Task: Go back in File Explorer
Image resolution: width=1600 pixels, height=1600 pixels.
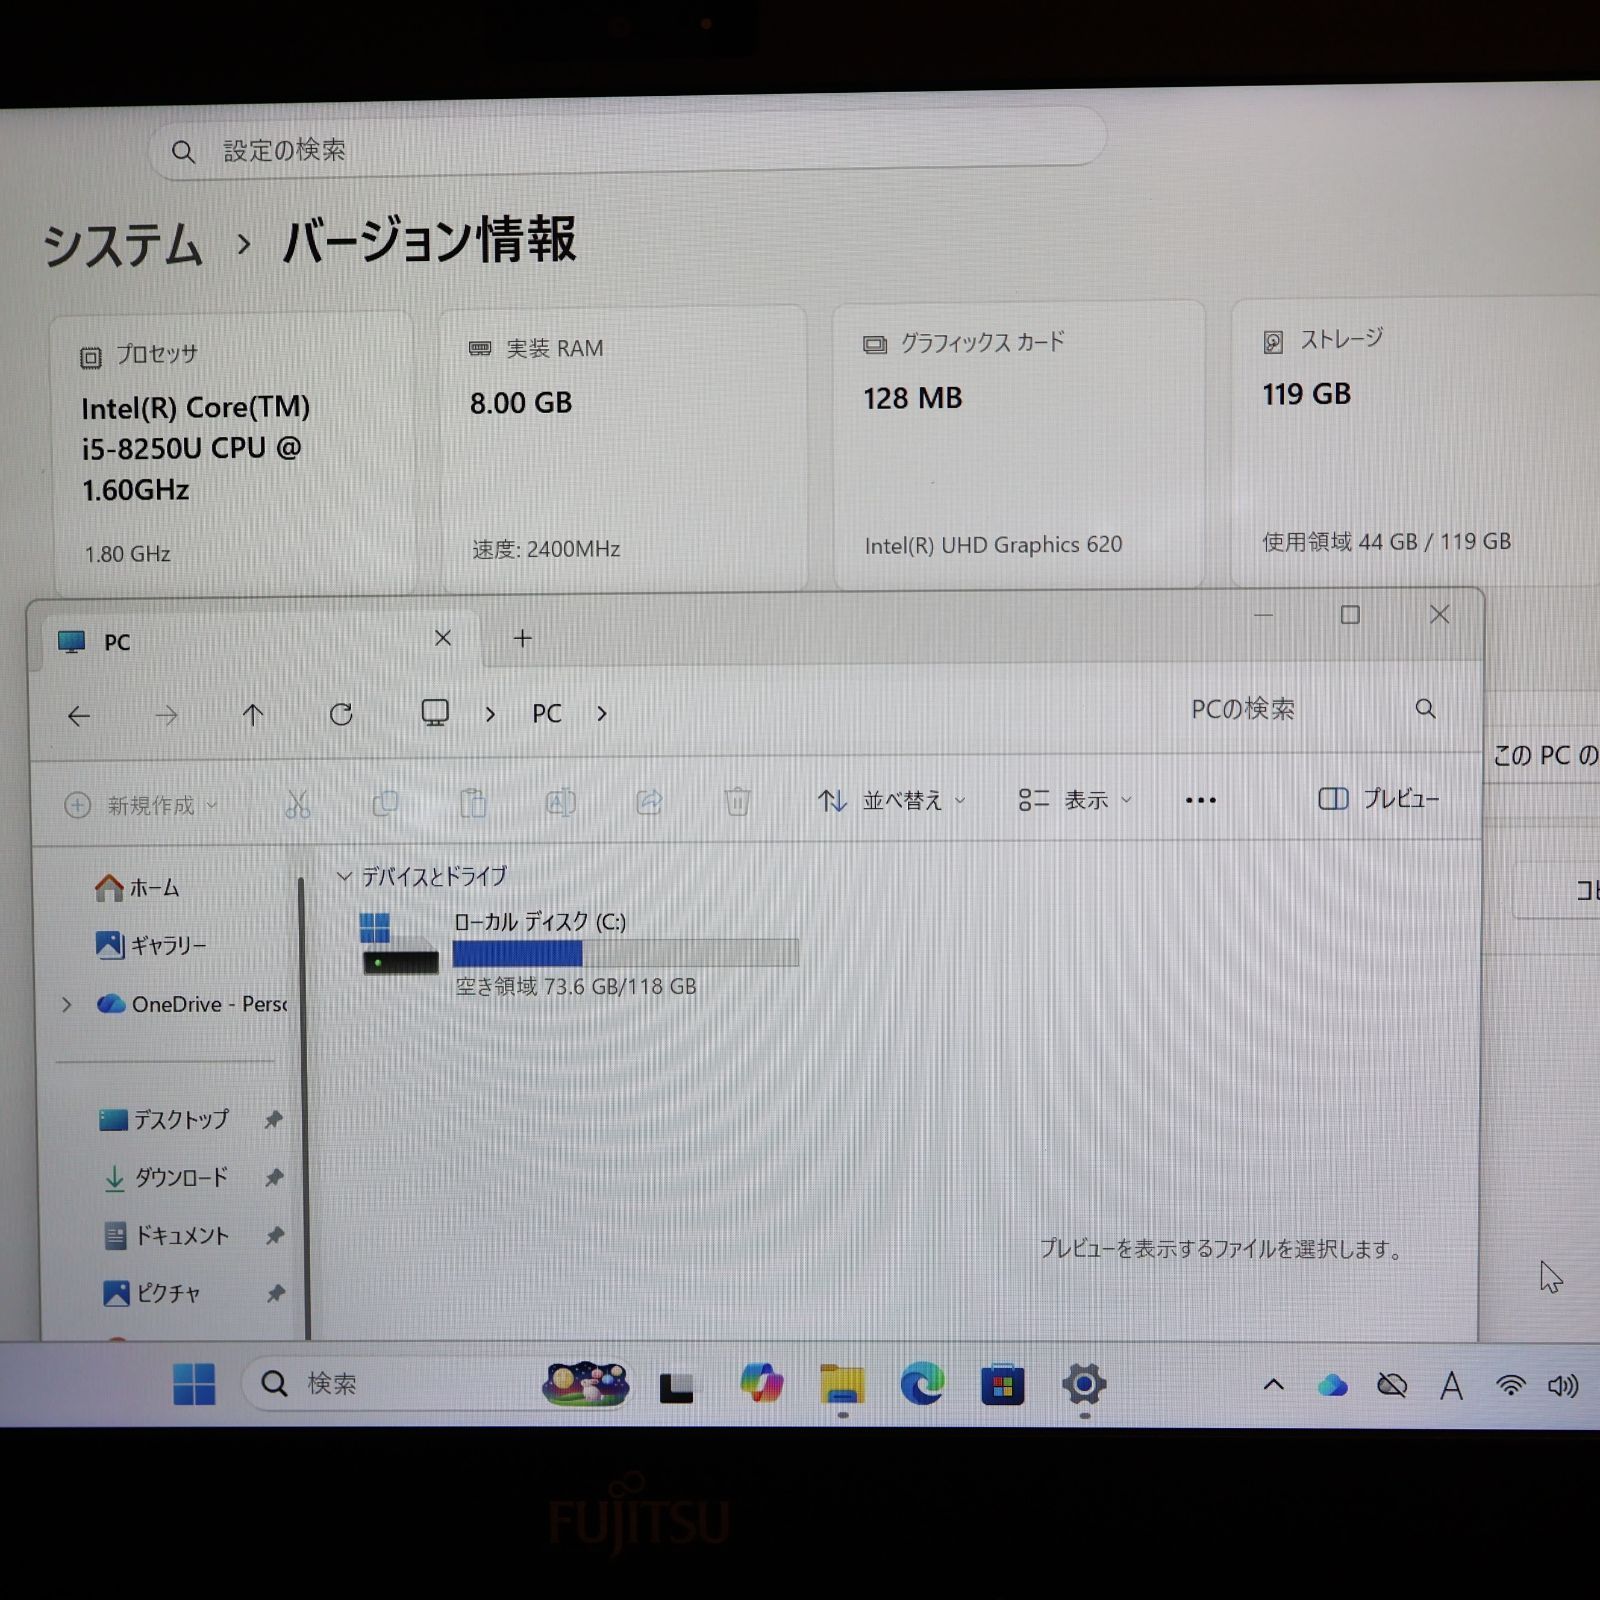Action: click(x=79, y=715)
